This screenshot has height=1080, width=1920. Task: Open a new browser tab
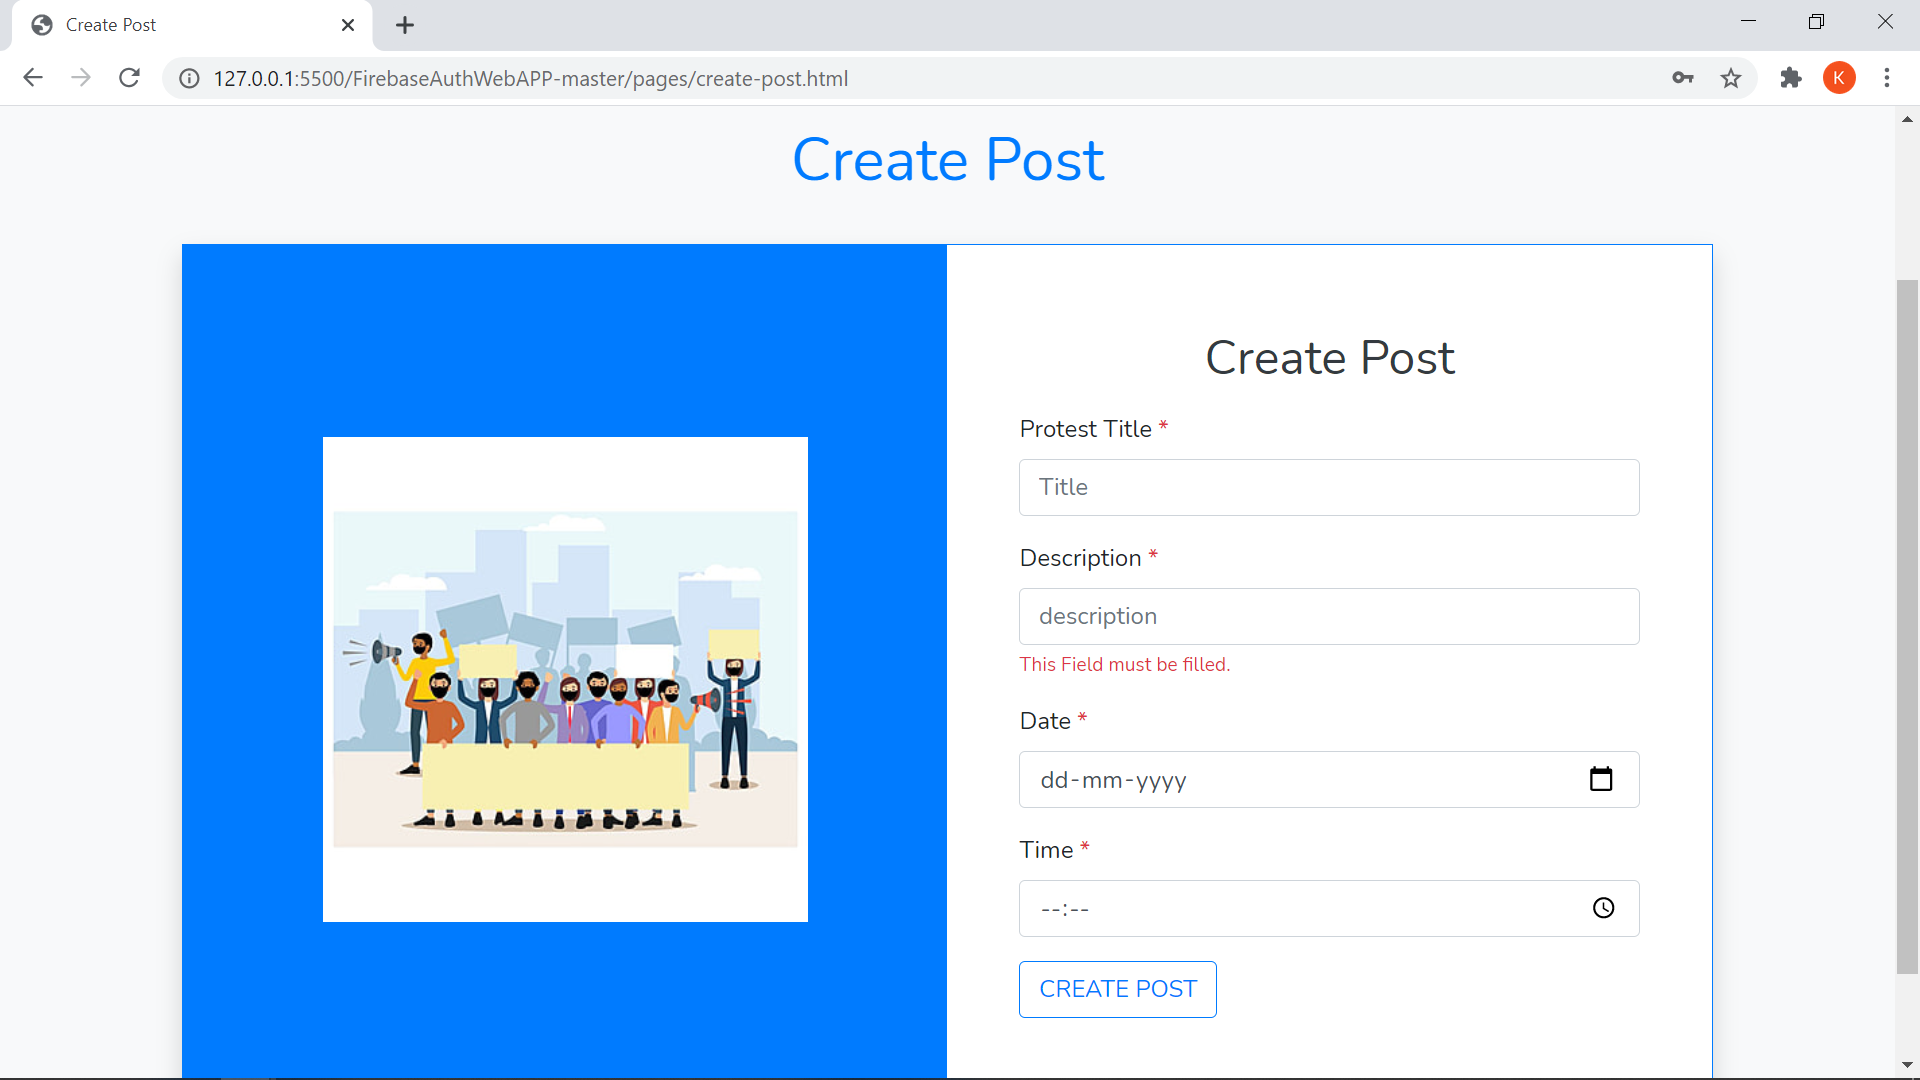(x=405, y=25)
